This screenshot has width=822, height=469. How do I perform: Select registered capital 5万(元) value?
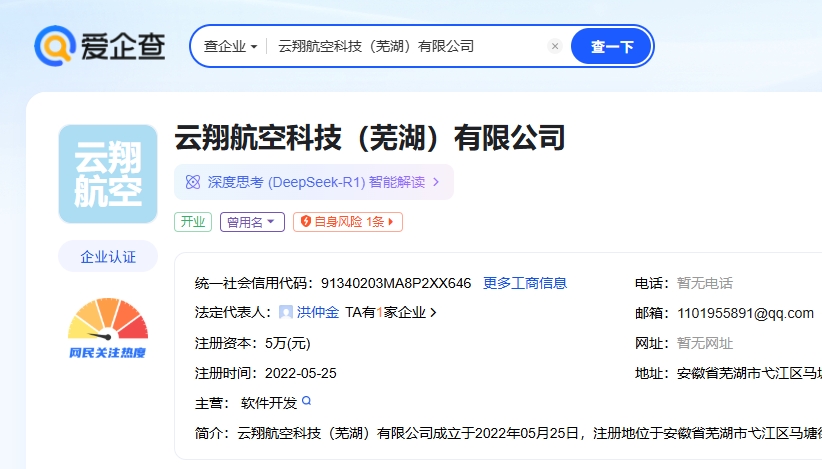(288, 343)
